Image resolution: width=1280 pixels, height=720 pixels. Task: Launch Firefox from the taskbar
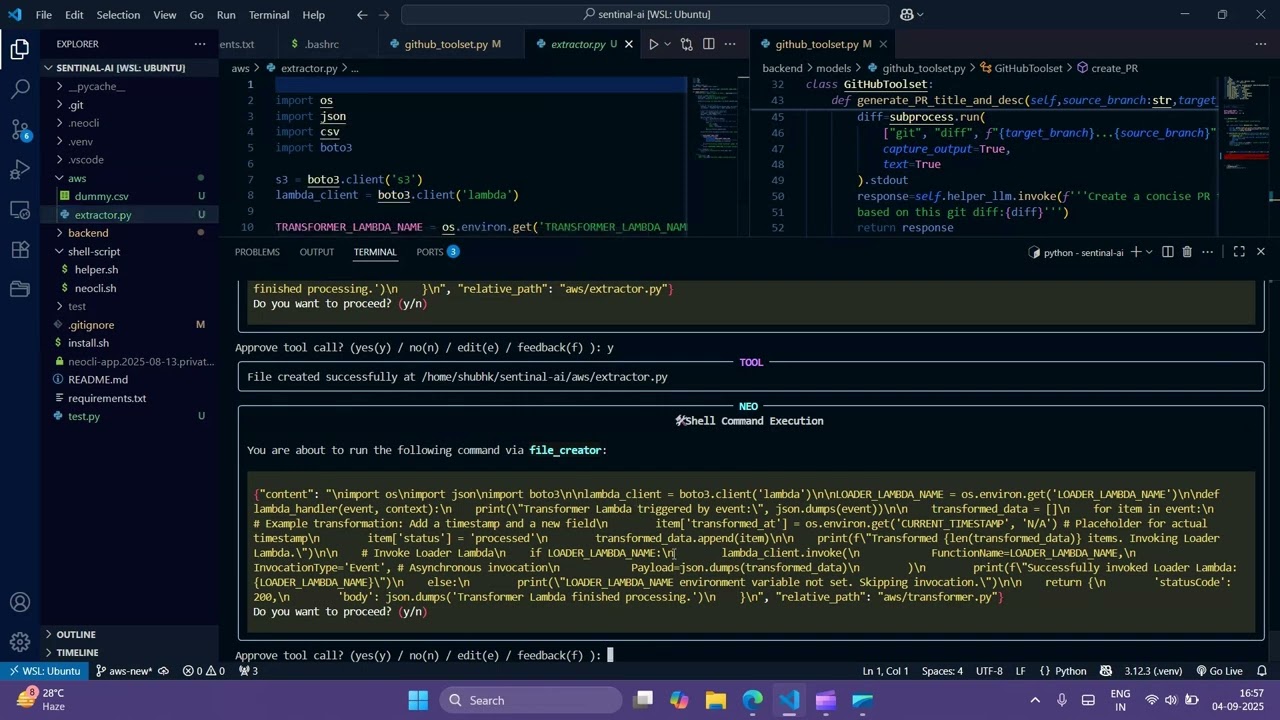[753, 700]
